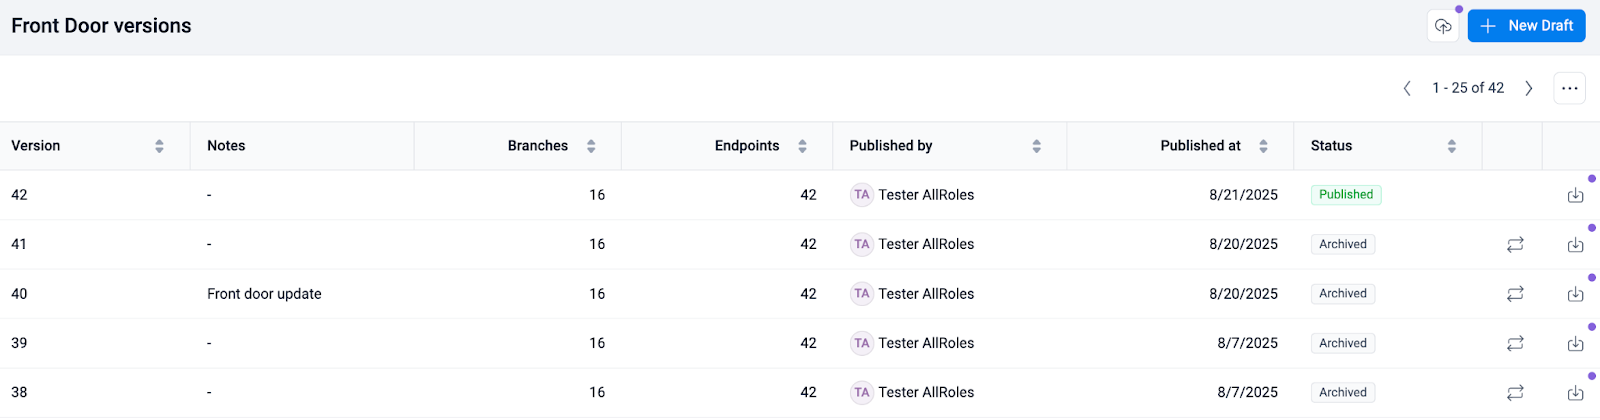Click the New Draft button
Screen dimensions: 1600x420
1526,26
